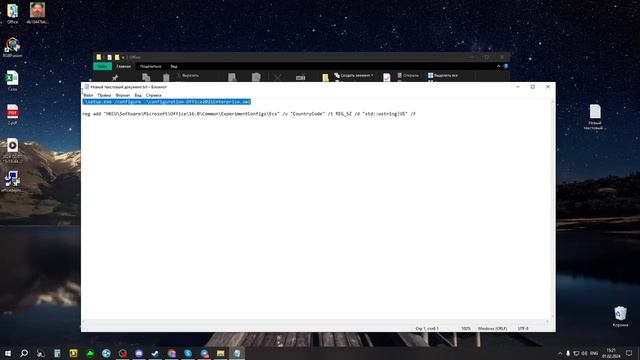Viewport: 640px width, 360px height.
Task: Open the white checkmark app in taskbar
Action: 155,353
